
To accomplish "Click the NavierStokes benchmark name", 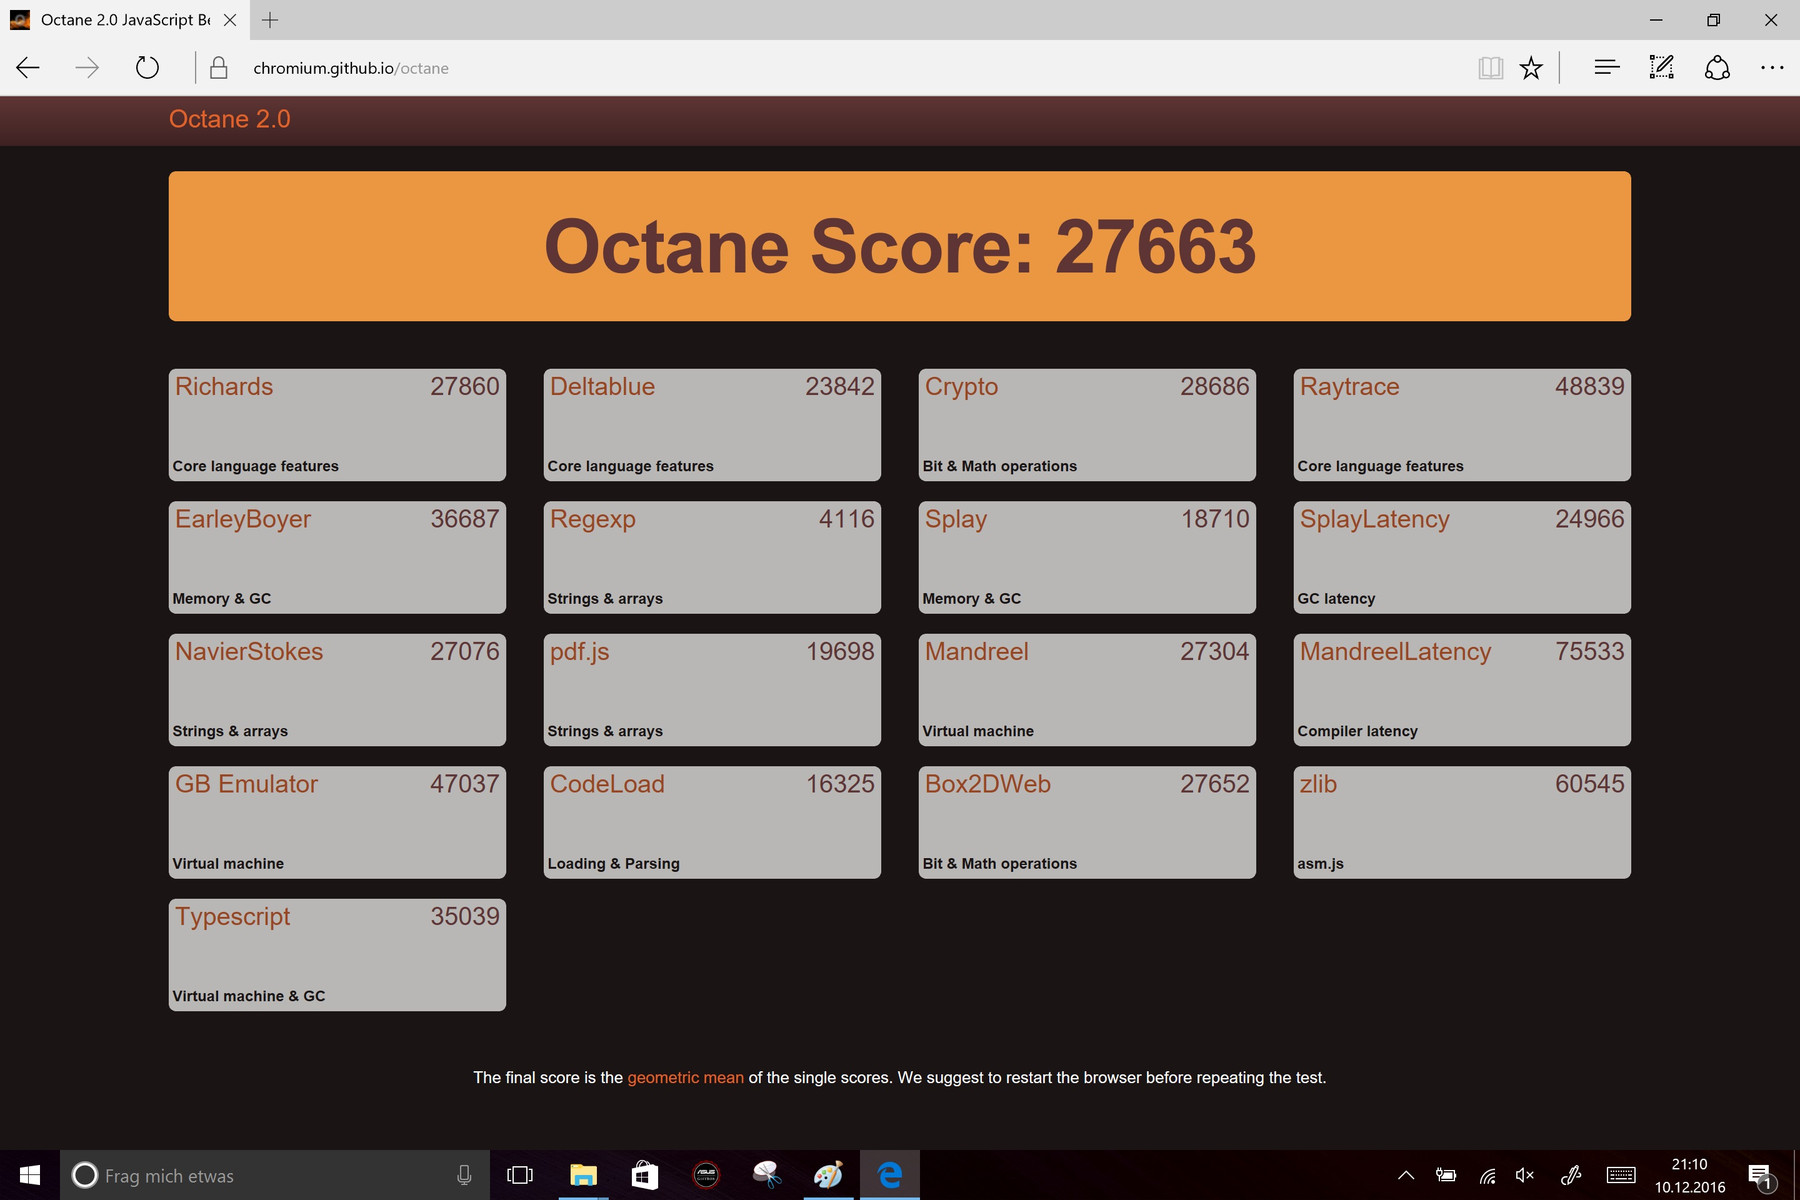I will pos(249,652).
